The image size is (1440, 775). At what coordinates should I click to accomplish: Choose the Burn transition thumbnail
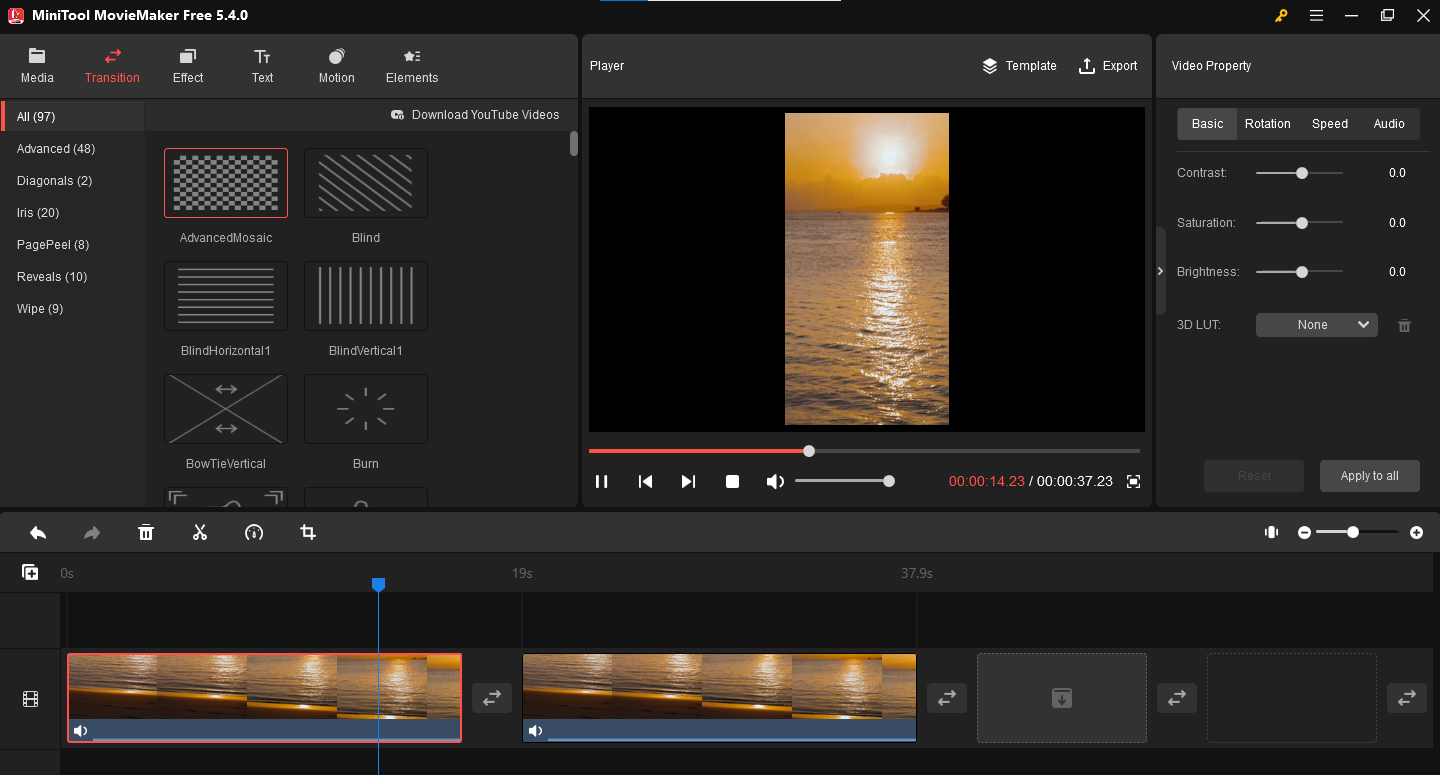click(366, 409)
